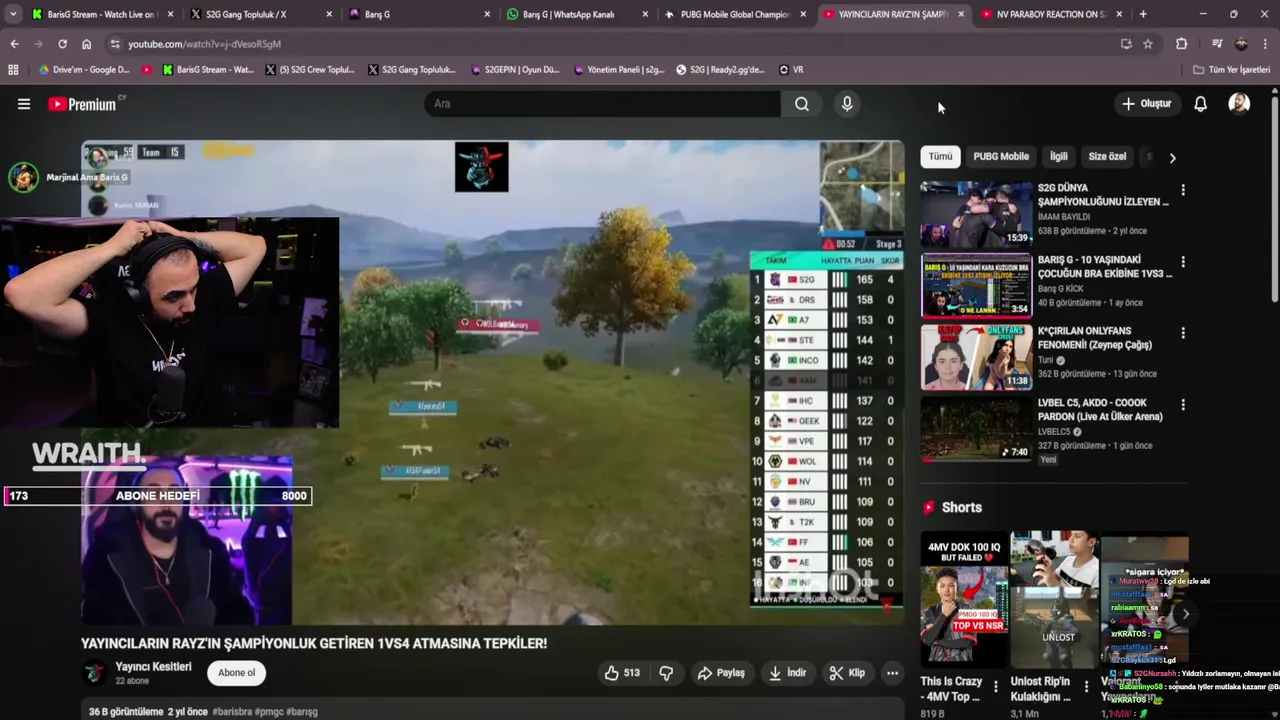Open LVBEL C5 AKDO video thumbnail
Screen dimensions: 1280x720
click(976, 429)
